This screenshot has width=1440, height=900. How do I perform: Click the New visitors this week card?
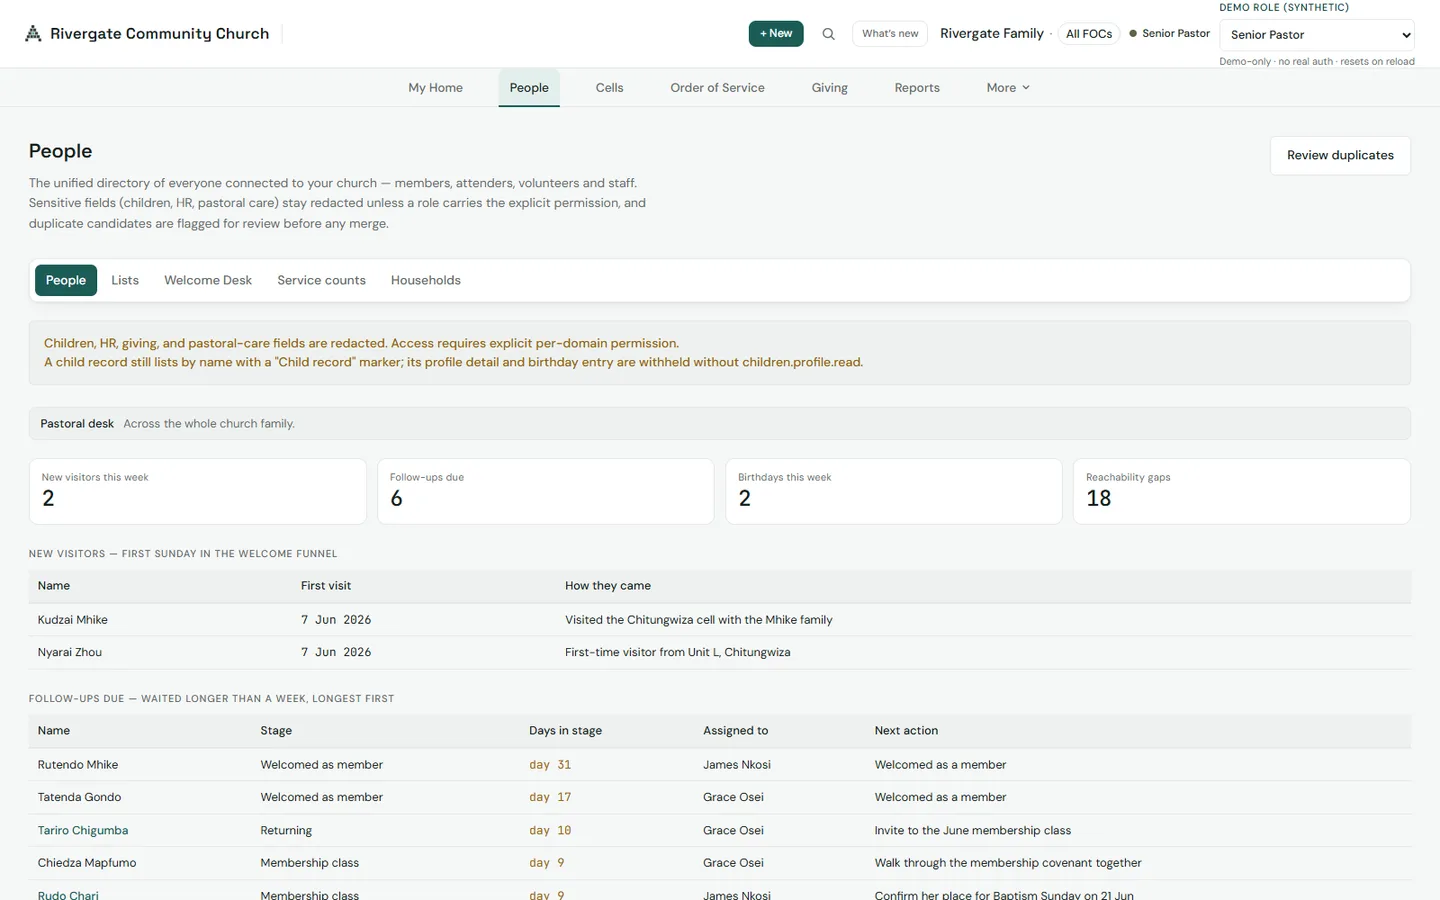[198, 491]
